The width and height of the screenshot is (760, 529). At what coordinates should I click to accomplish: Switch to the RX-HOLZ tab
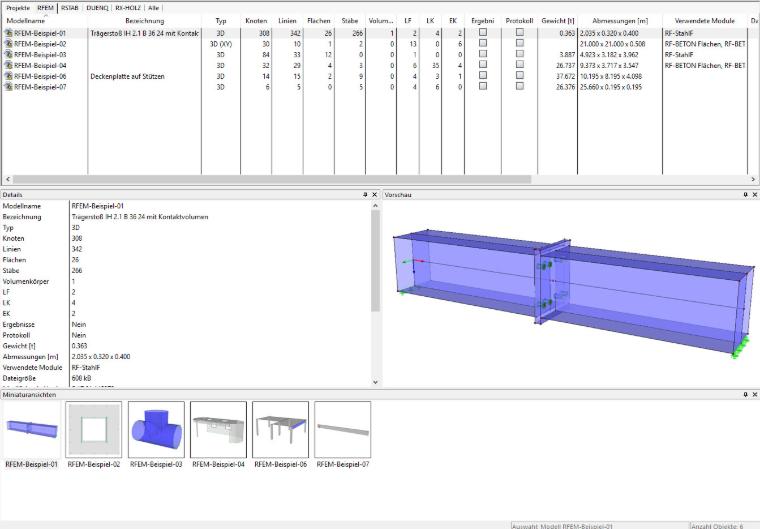128,8
